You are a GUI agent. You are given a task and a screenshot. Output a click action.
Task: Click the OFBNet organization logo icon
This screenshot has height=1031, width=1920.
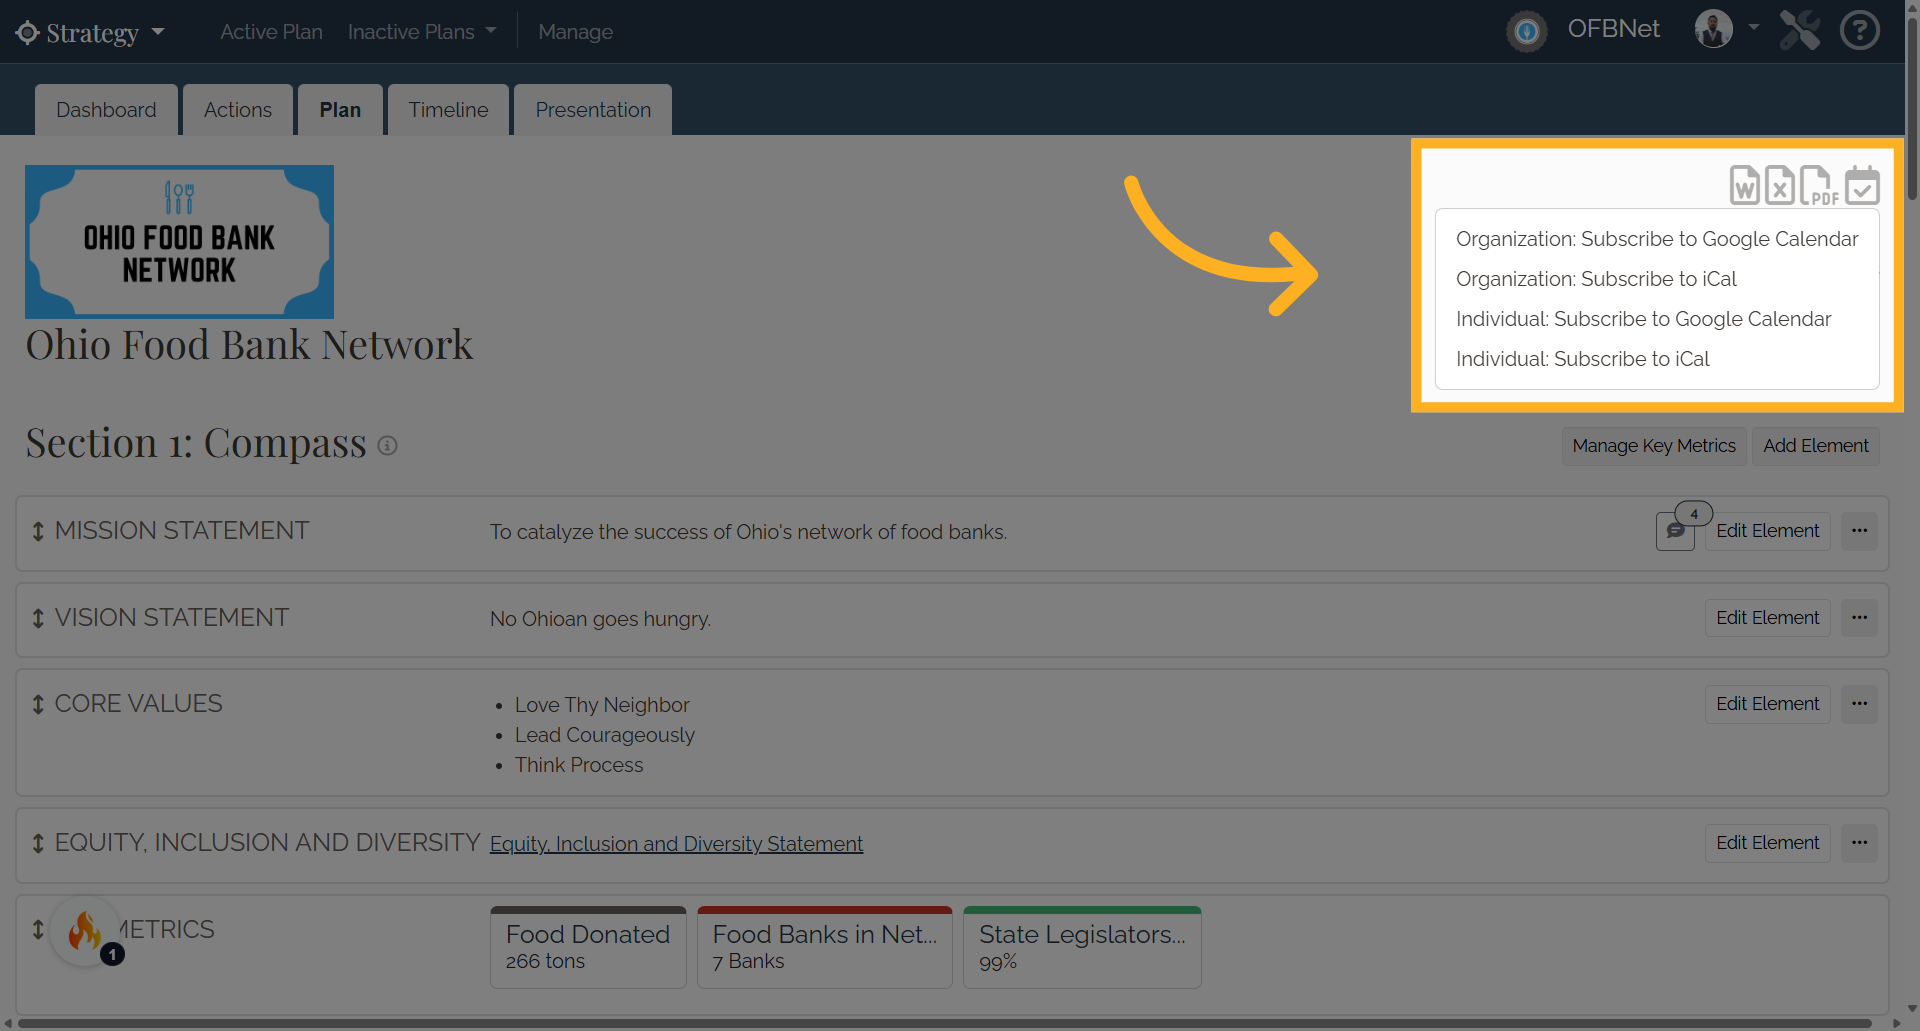click(1527, 31)
